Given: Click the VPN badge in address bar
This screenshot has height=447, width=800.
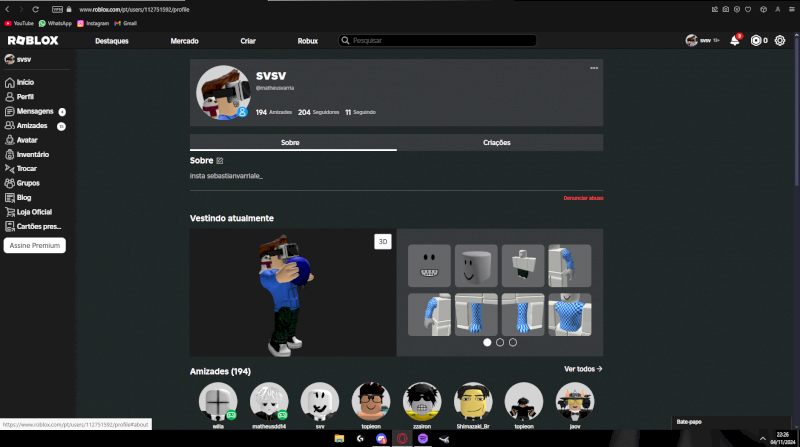Looking at the screenshot, I should click(x=57, y=9).
